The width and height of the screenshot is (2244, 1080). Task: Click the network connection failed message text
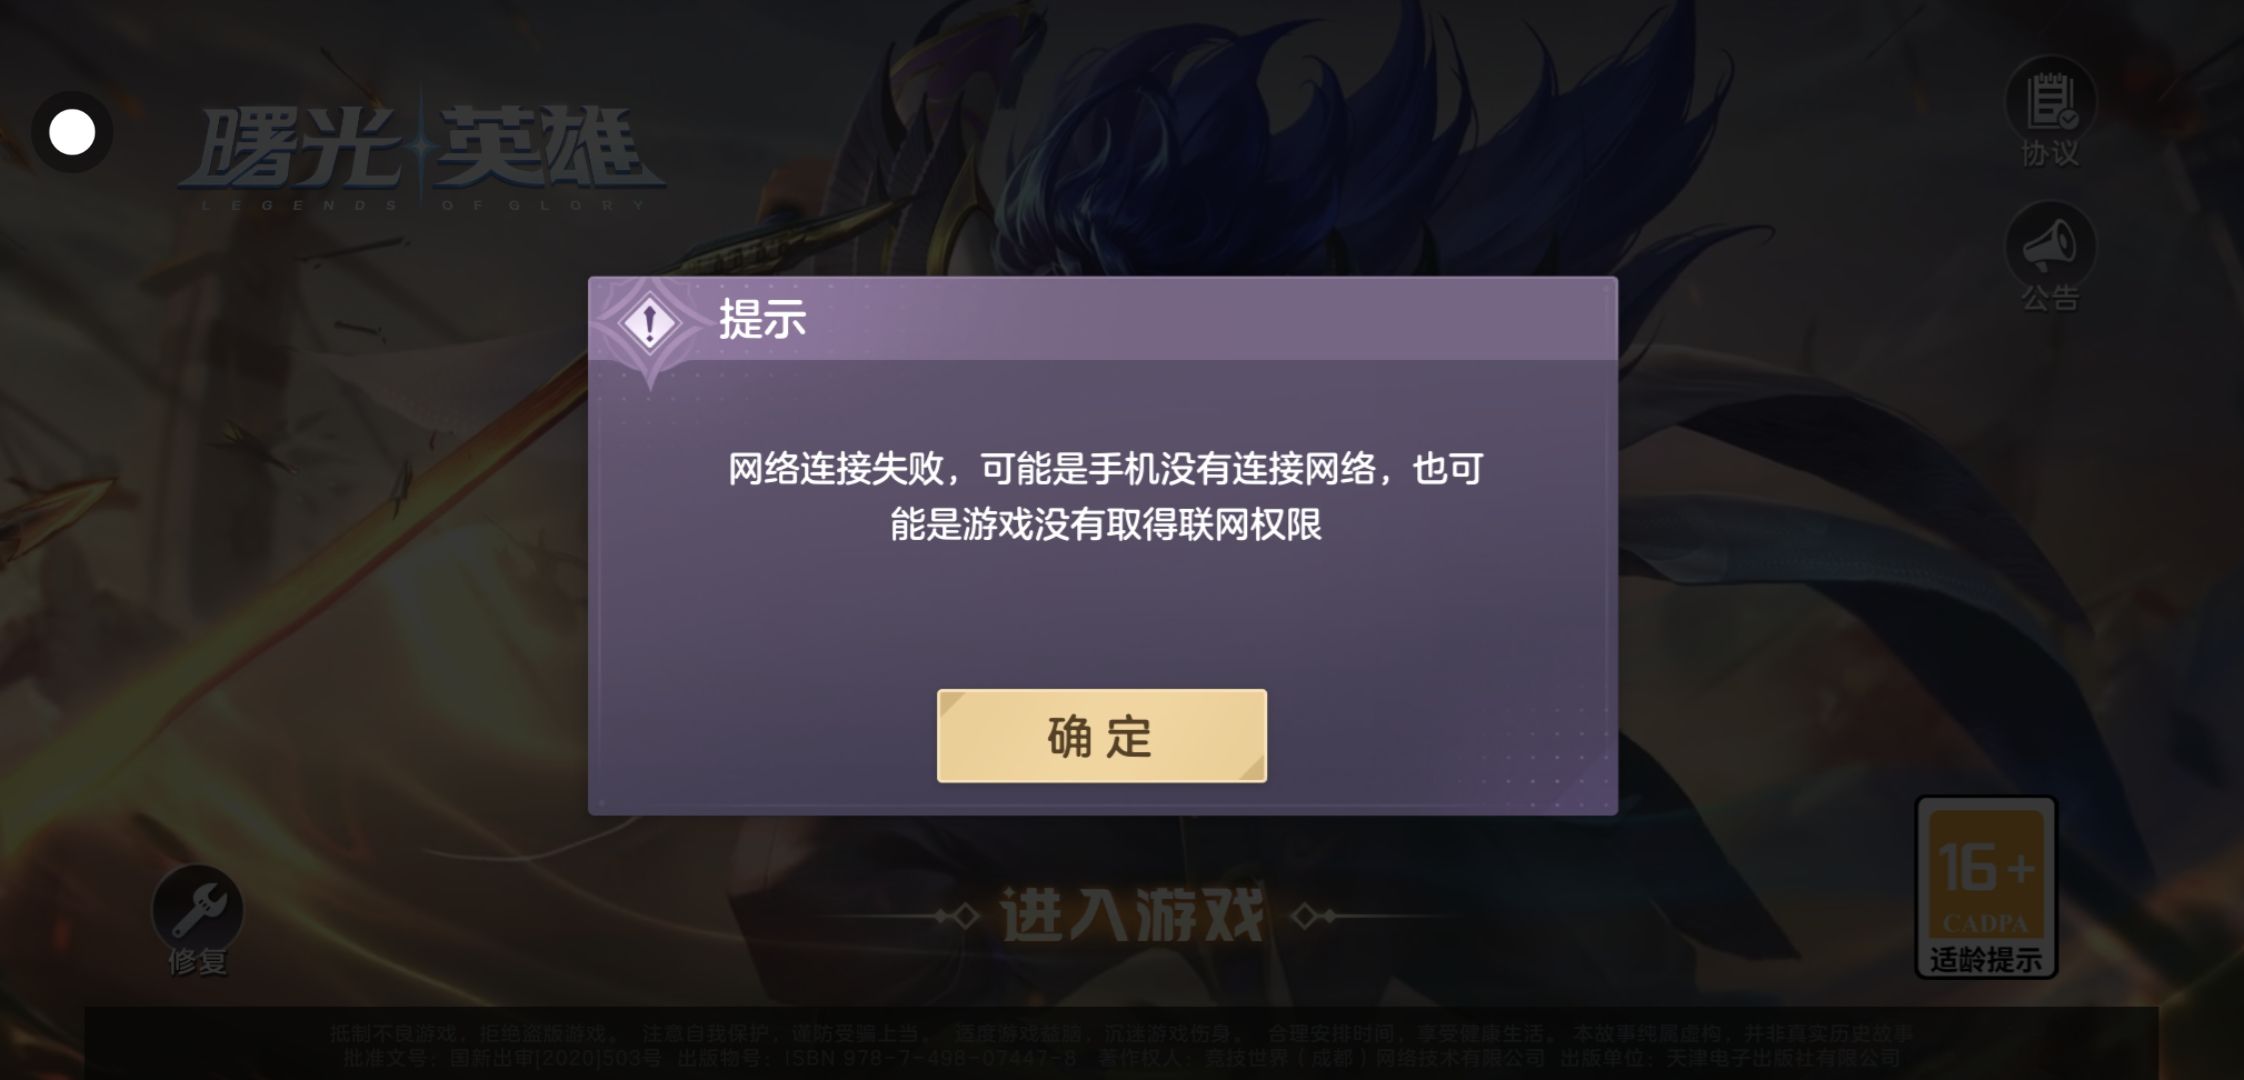(x=1105, y=496)
